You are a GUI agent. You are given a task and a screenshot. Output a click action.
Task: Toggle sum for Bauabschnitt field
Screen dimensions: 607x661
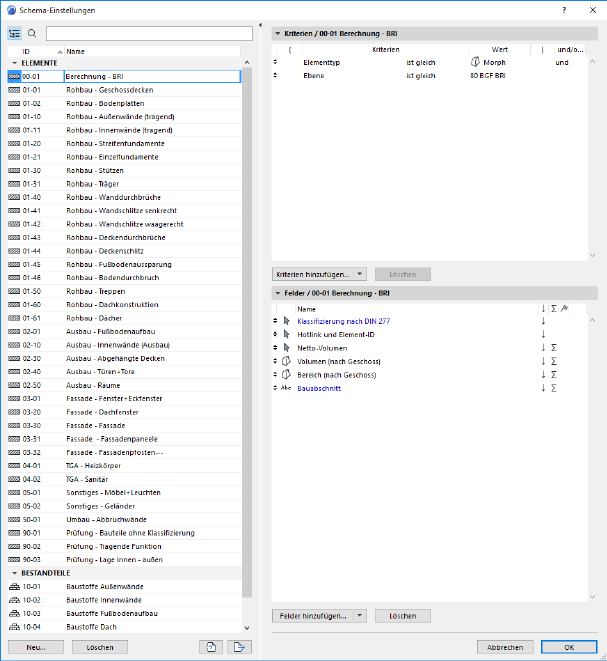coord(554,388)
